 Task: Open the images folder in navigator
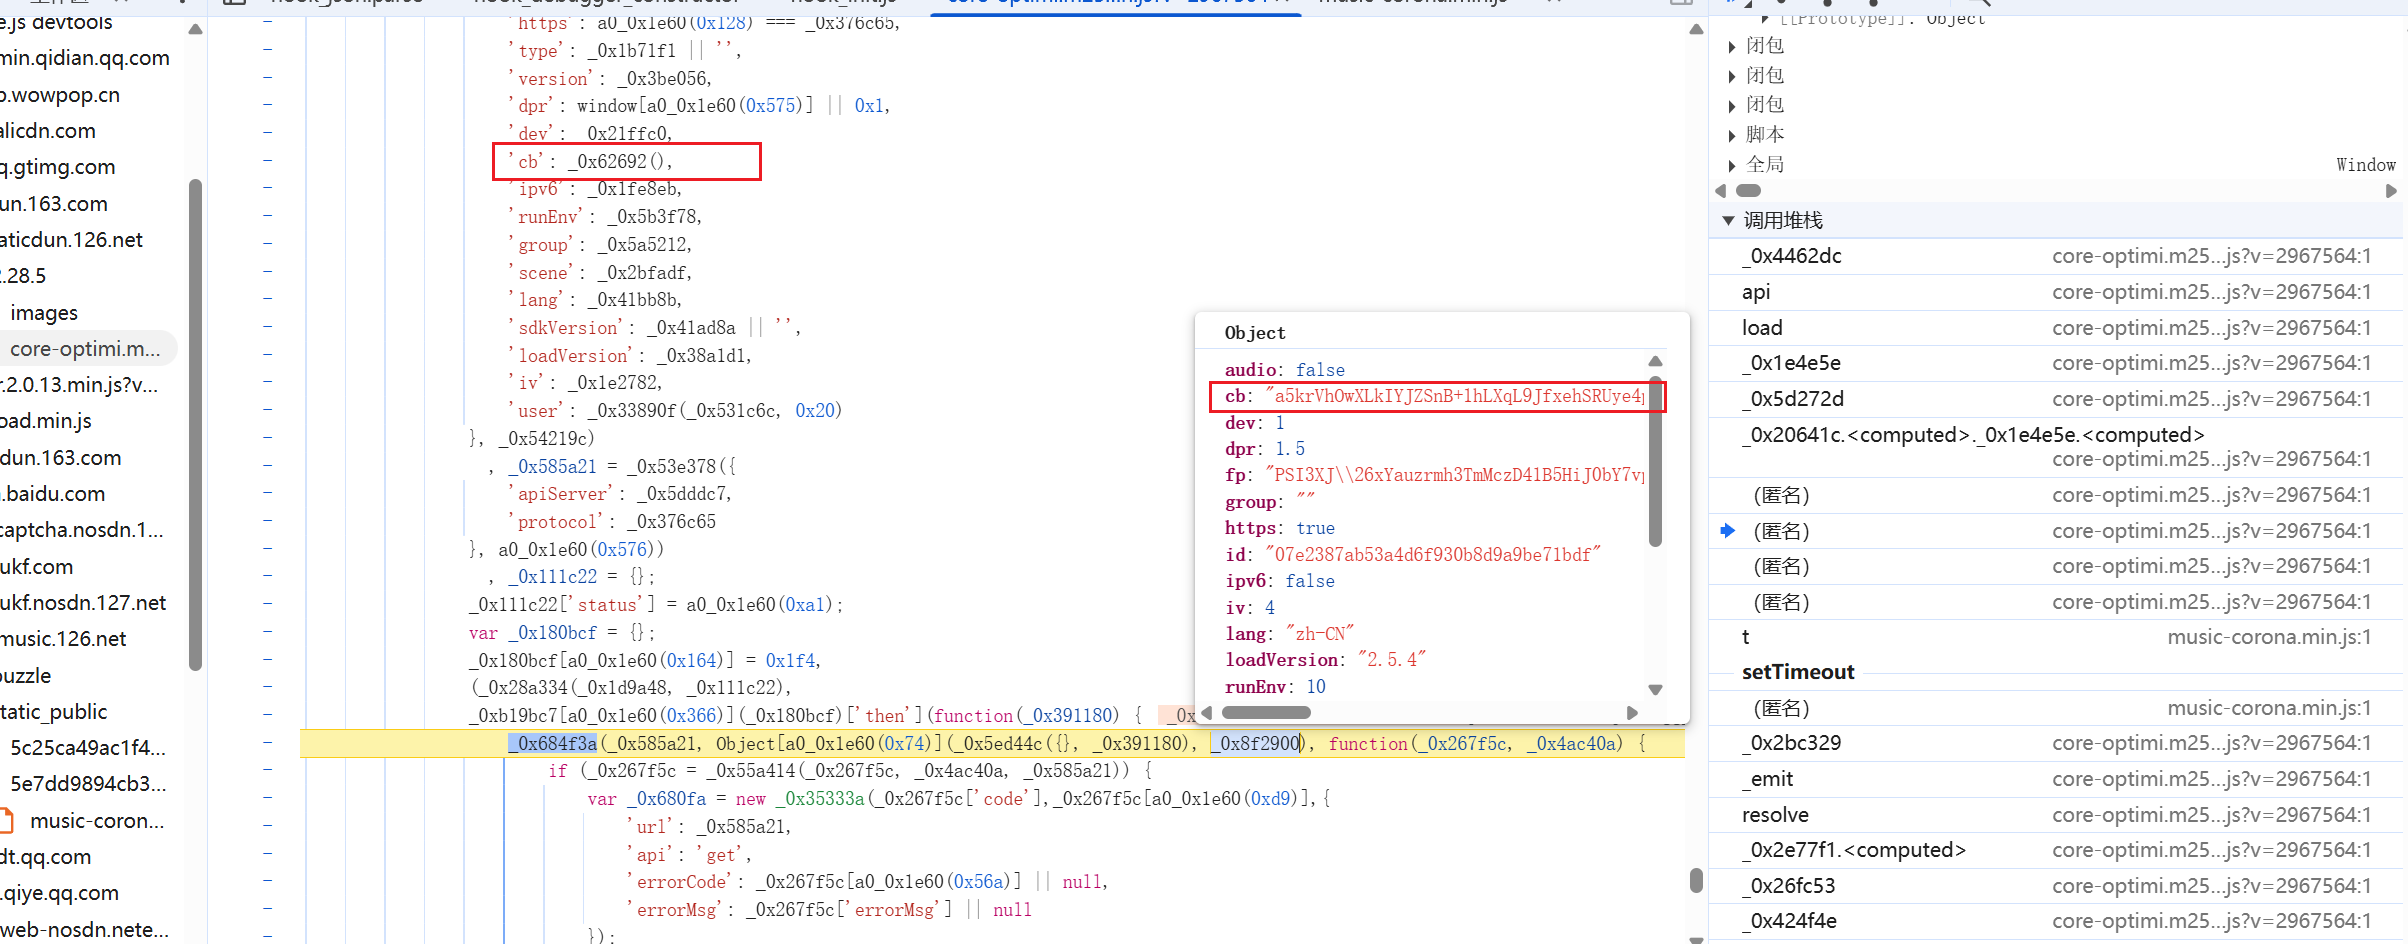[x=44, y=313]
